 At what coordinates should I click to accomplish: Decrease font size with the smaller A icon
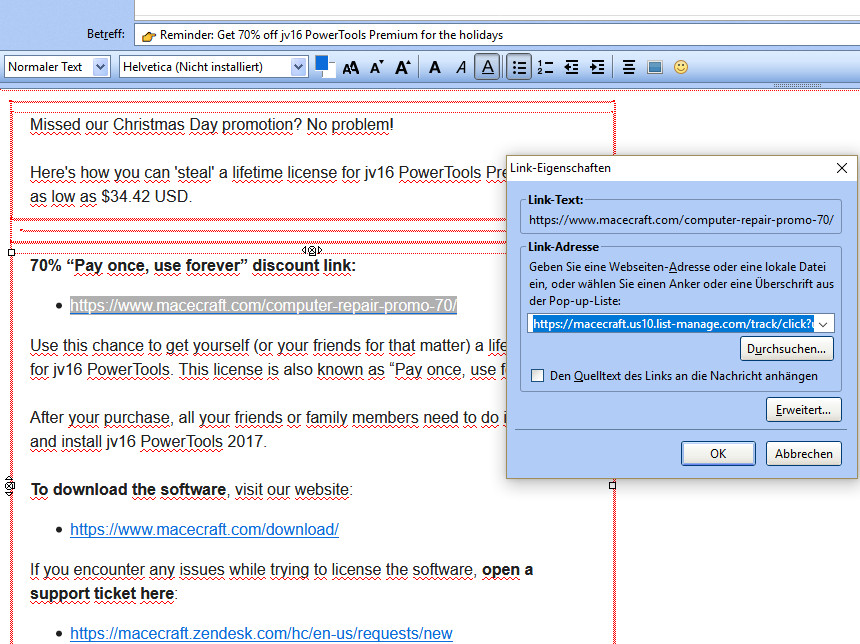[x=376, y=67]
